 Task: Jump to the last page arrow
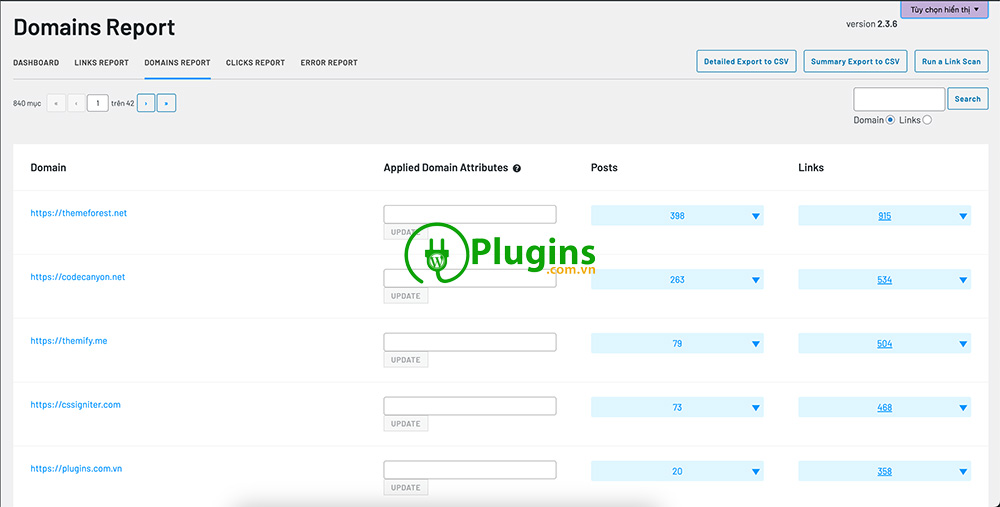click(x=167, y=103)
